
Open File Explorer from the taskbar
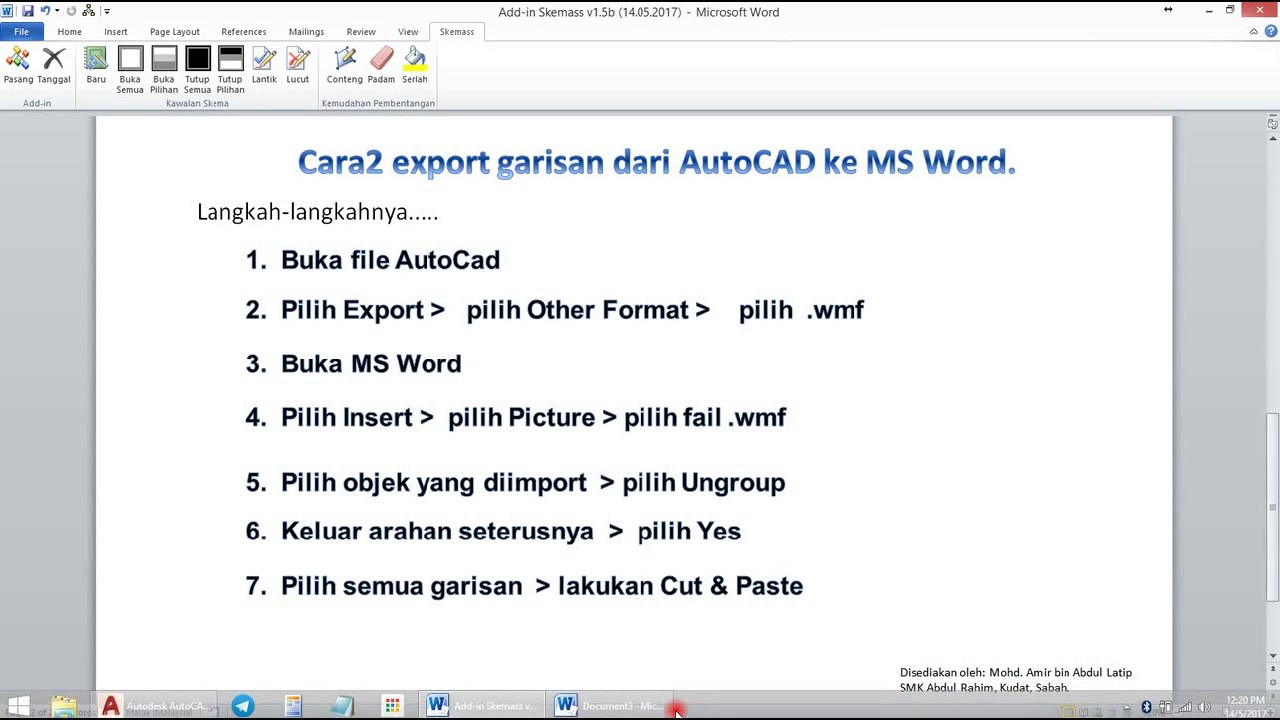64,707
